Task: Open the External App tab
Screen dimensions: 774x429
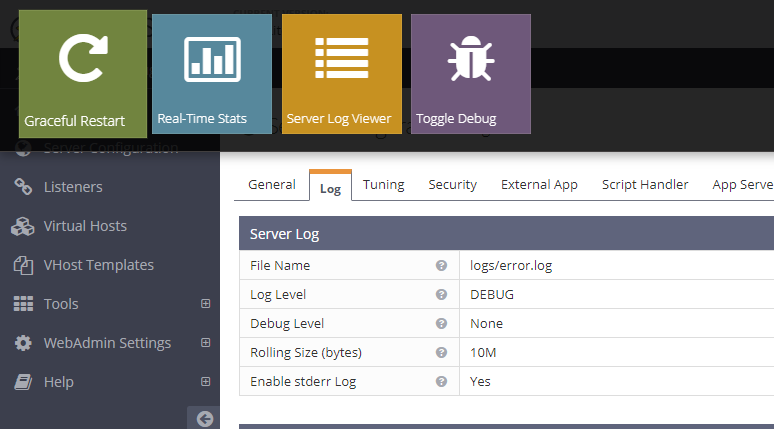Action: [539, 185]
